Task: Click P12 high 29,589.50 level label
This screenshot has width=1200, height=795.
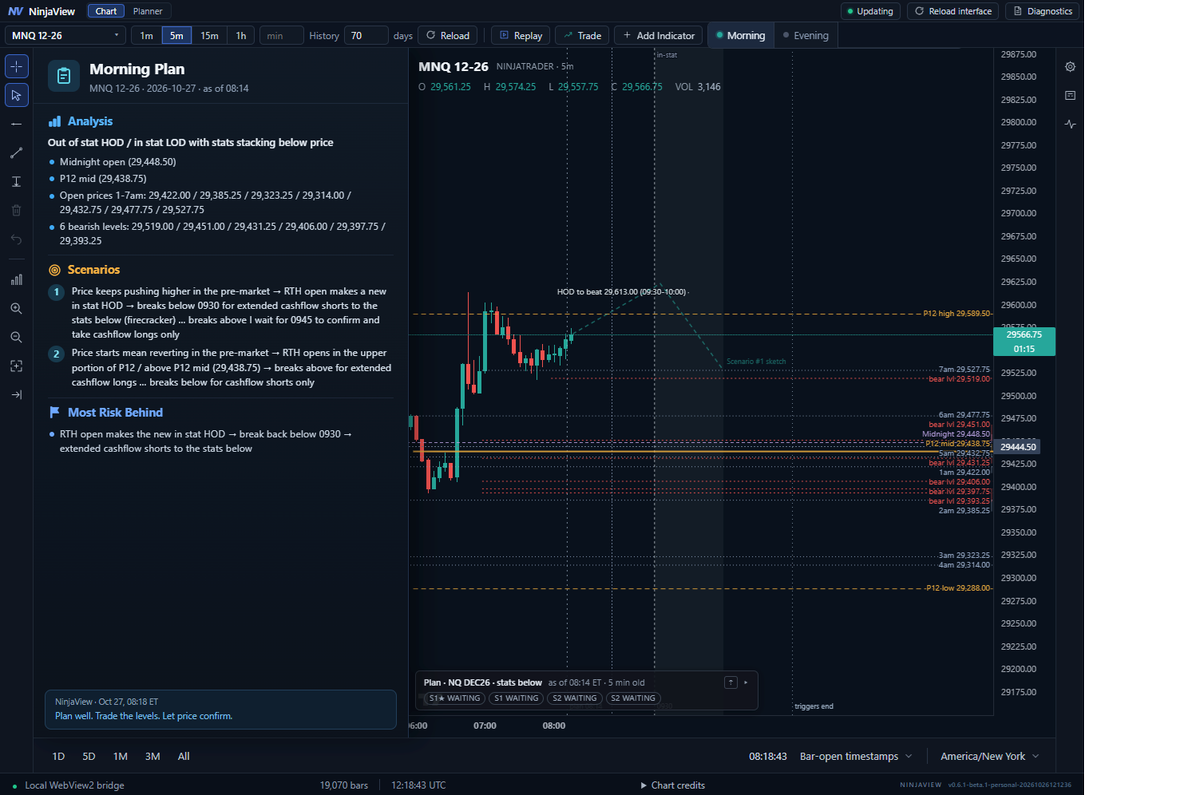Action: [x=957, y=313]
